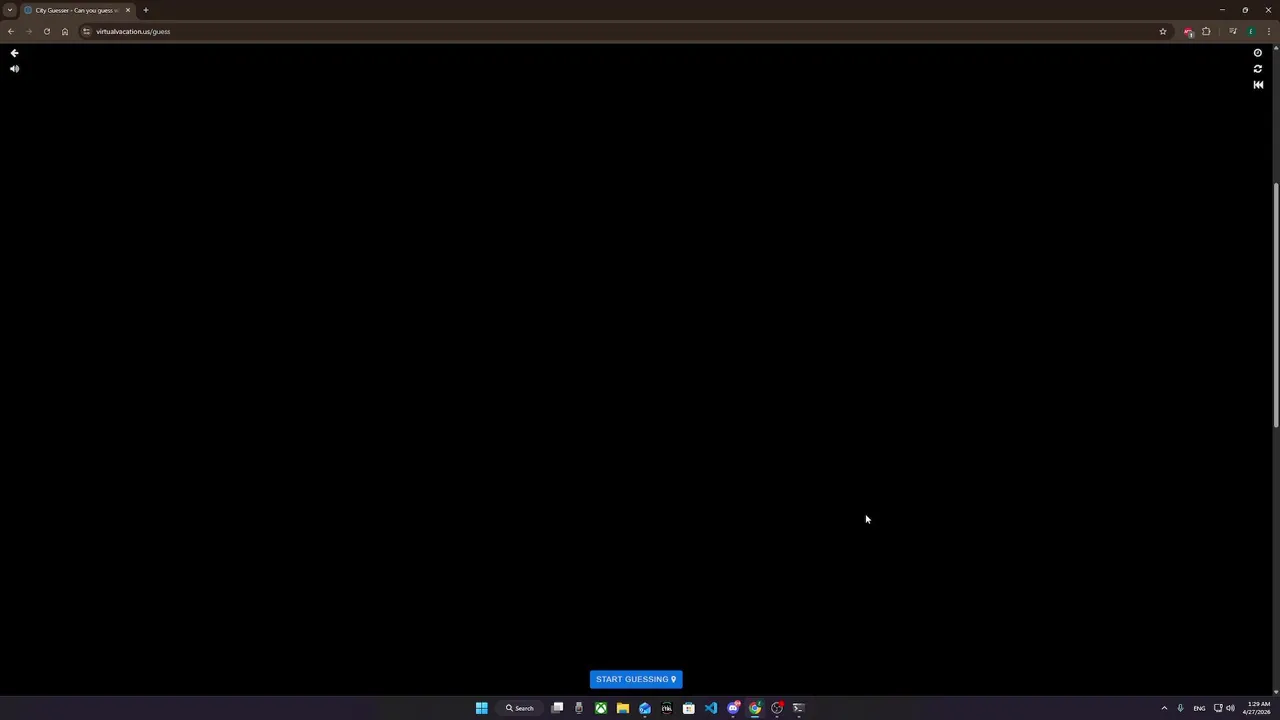The height and width of the screenshot is (720, 1280).
Task: Click the microphone icon in system tray
Action: [x=1181, y=708]
